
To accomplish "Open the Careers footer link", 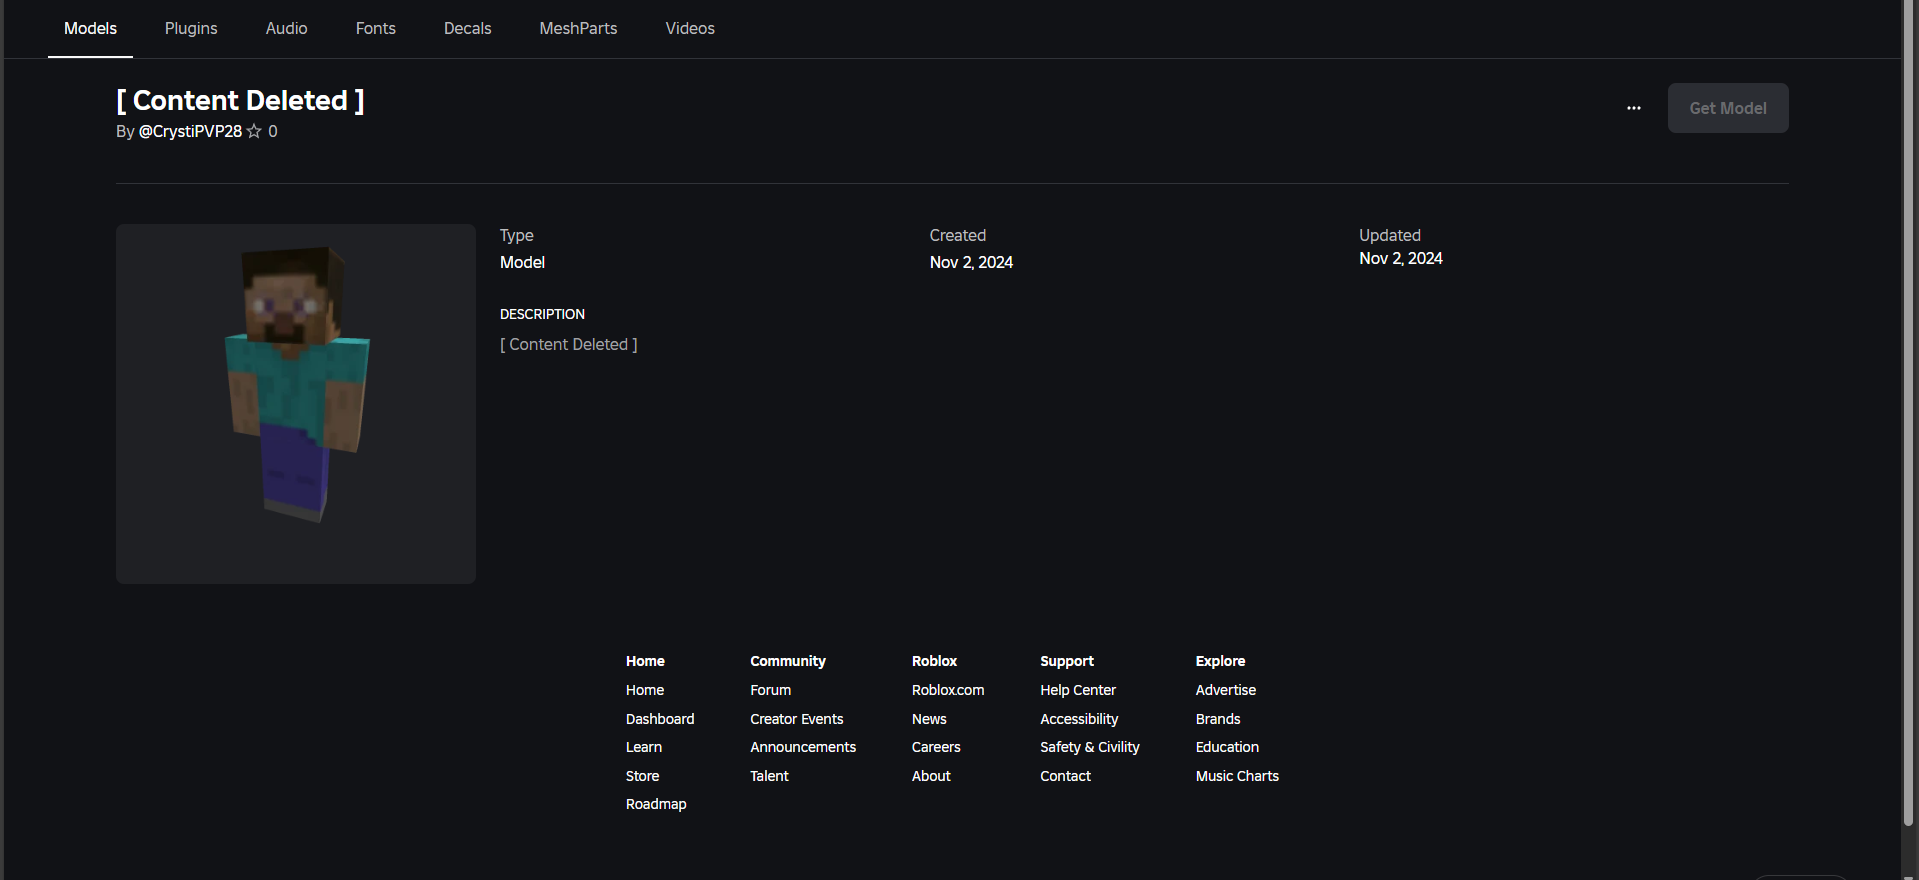I will [936, 747].
